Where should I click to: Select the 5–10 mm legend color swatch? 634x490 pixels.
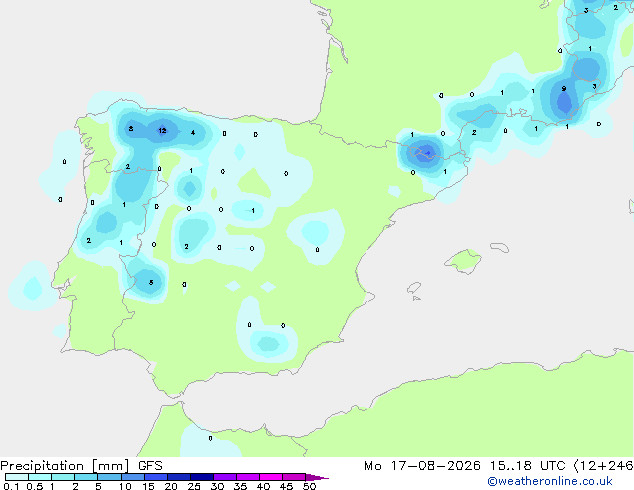pos(109,477)
